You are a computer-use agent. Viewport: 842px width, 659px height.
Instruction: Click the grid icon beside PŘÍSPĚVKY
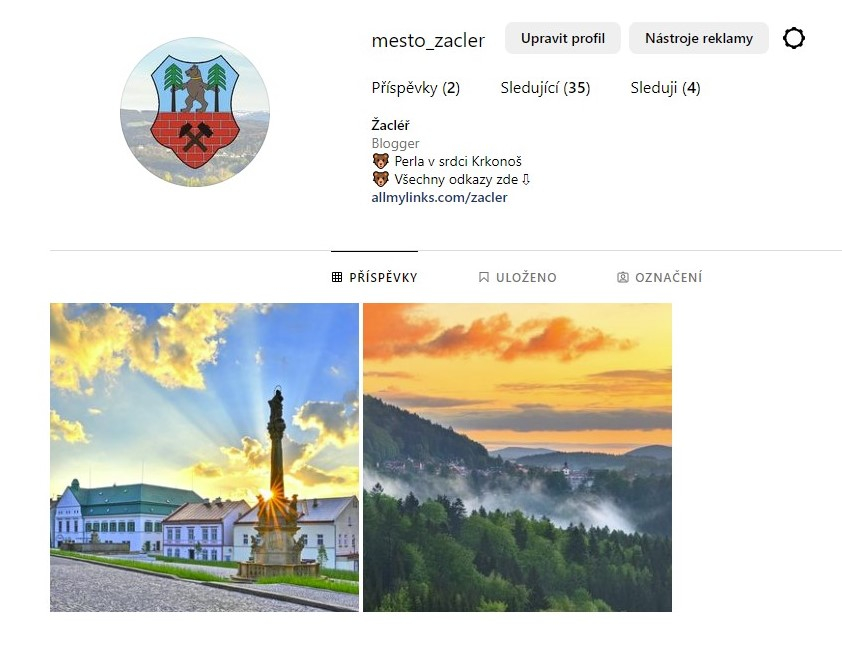pyautogui.click(x=337, y=277)
